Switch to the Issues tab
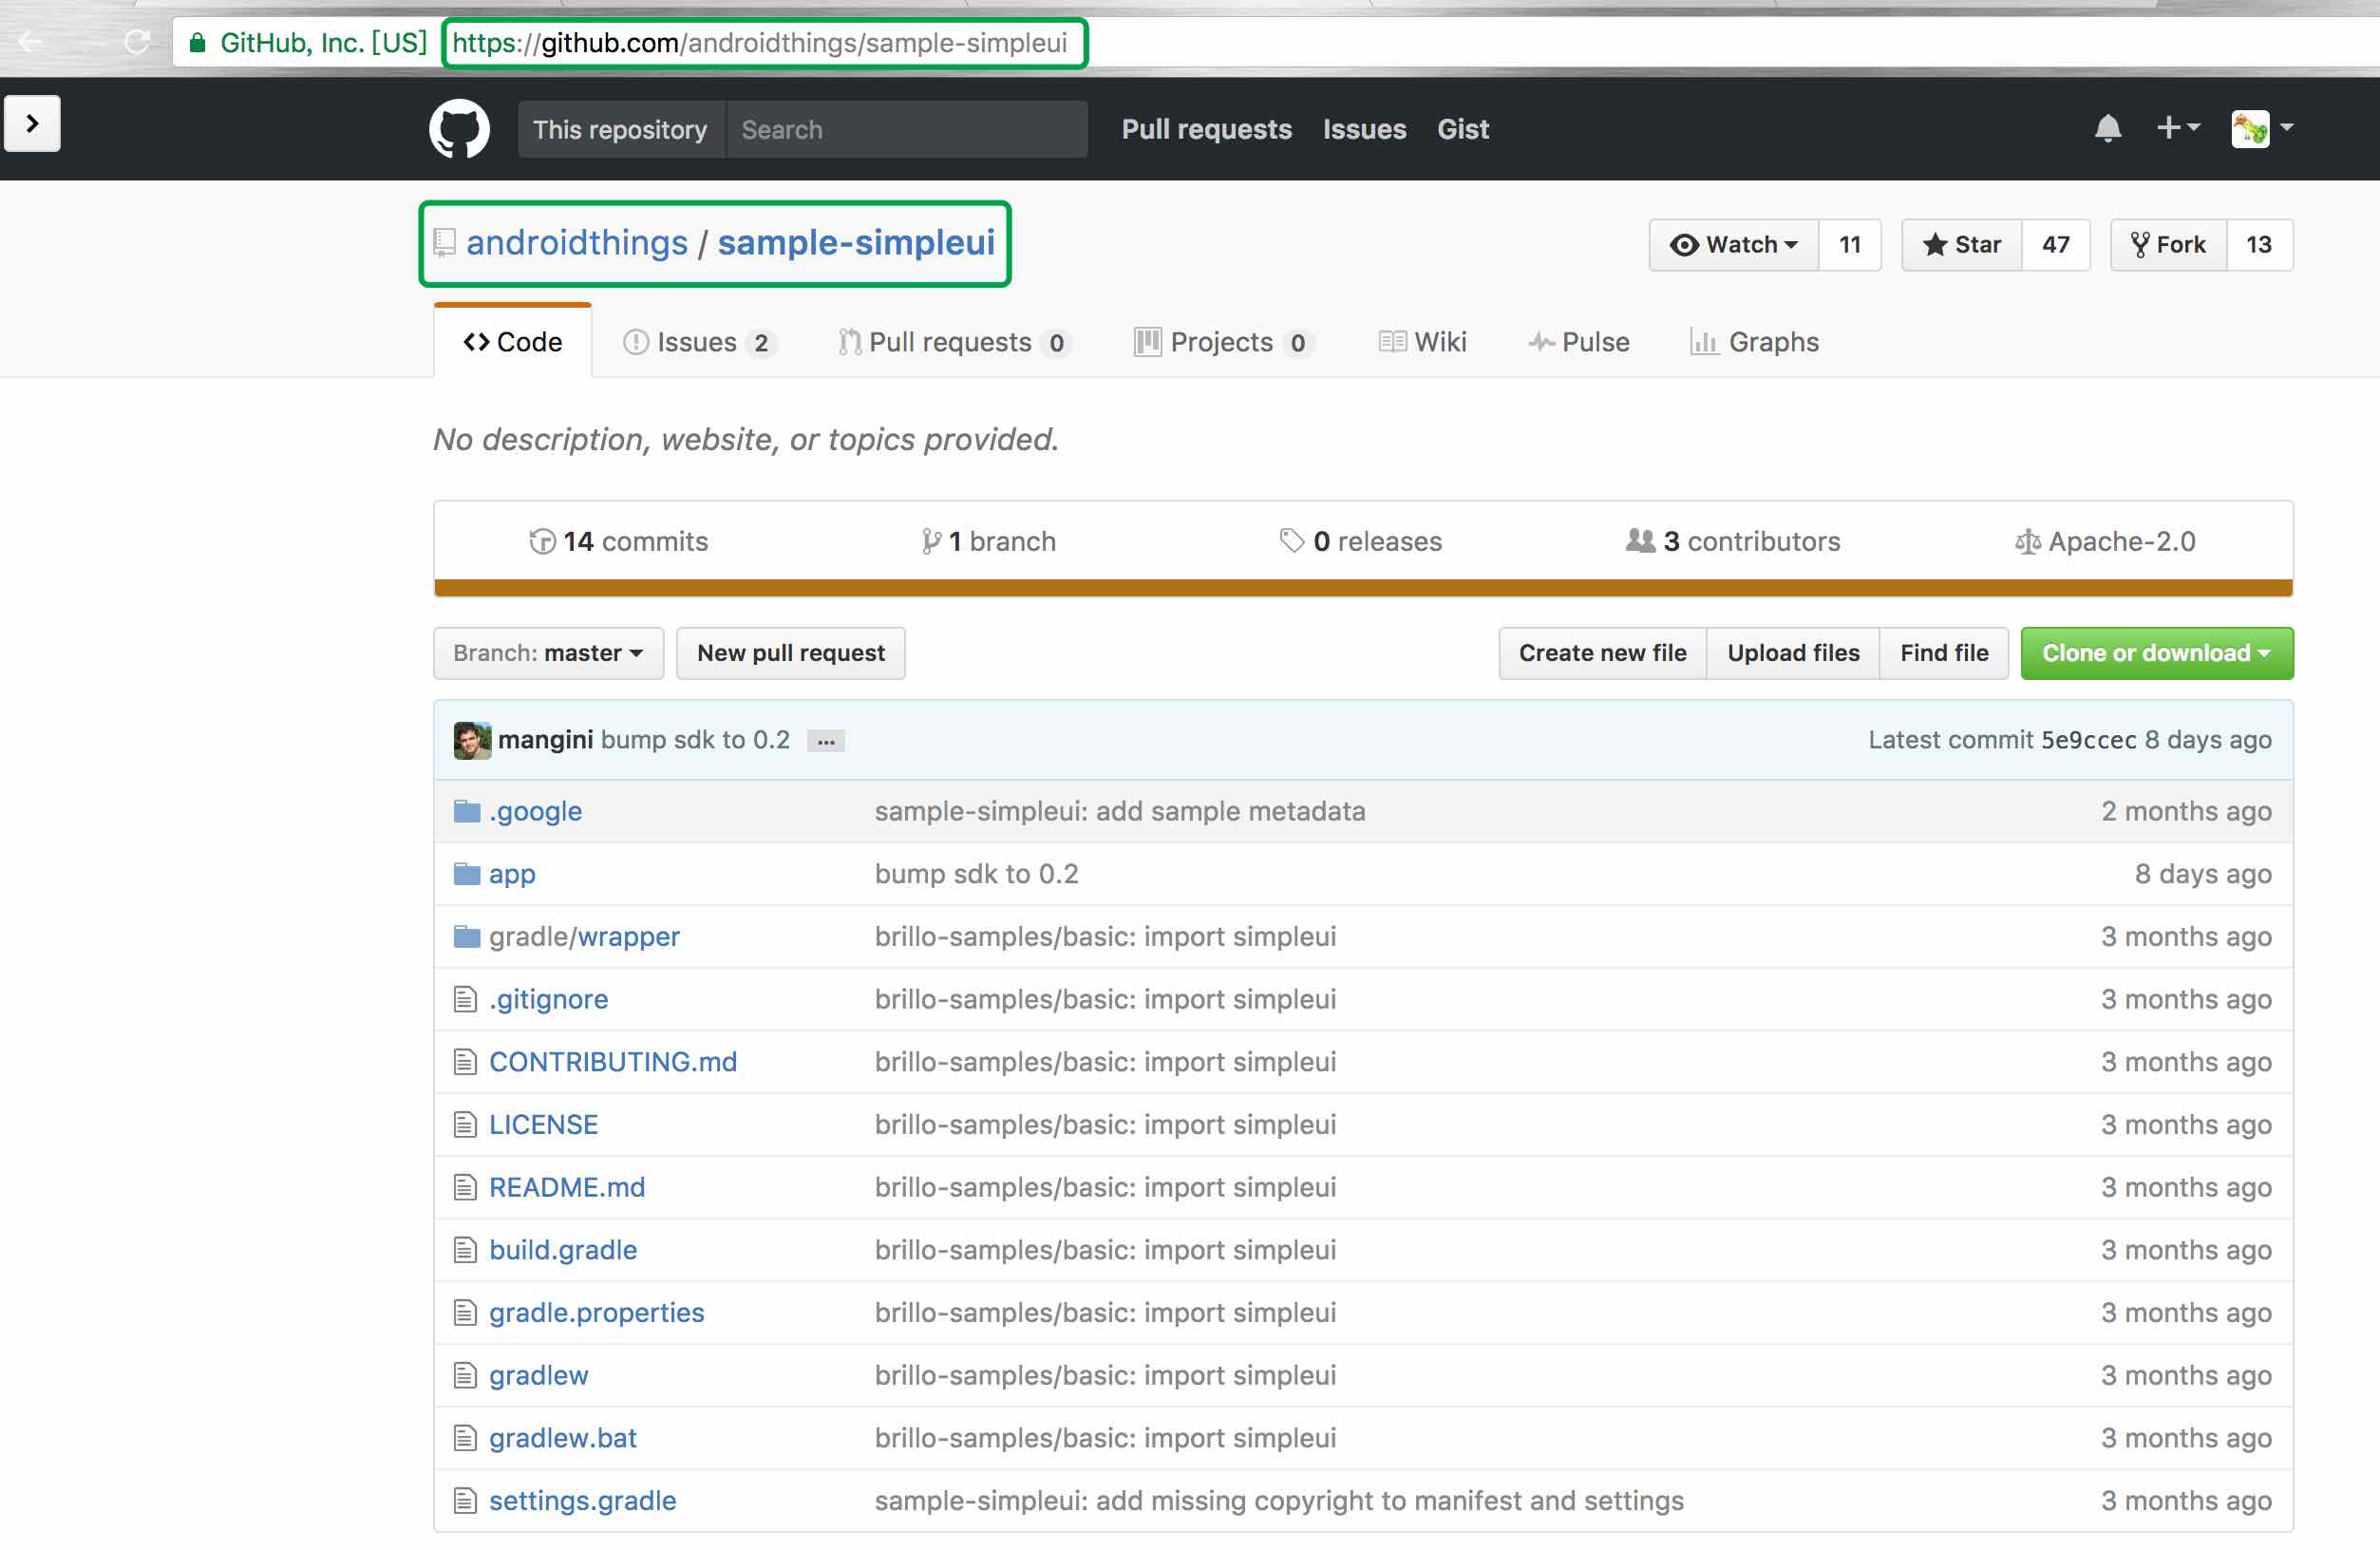Image resolution: width=2380 pixels, height=1550 pixels. click(x=699, y=342)
